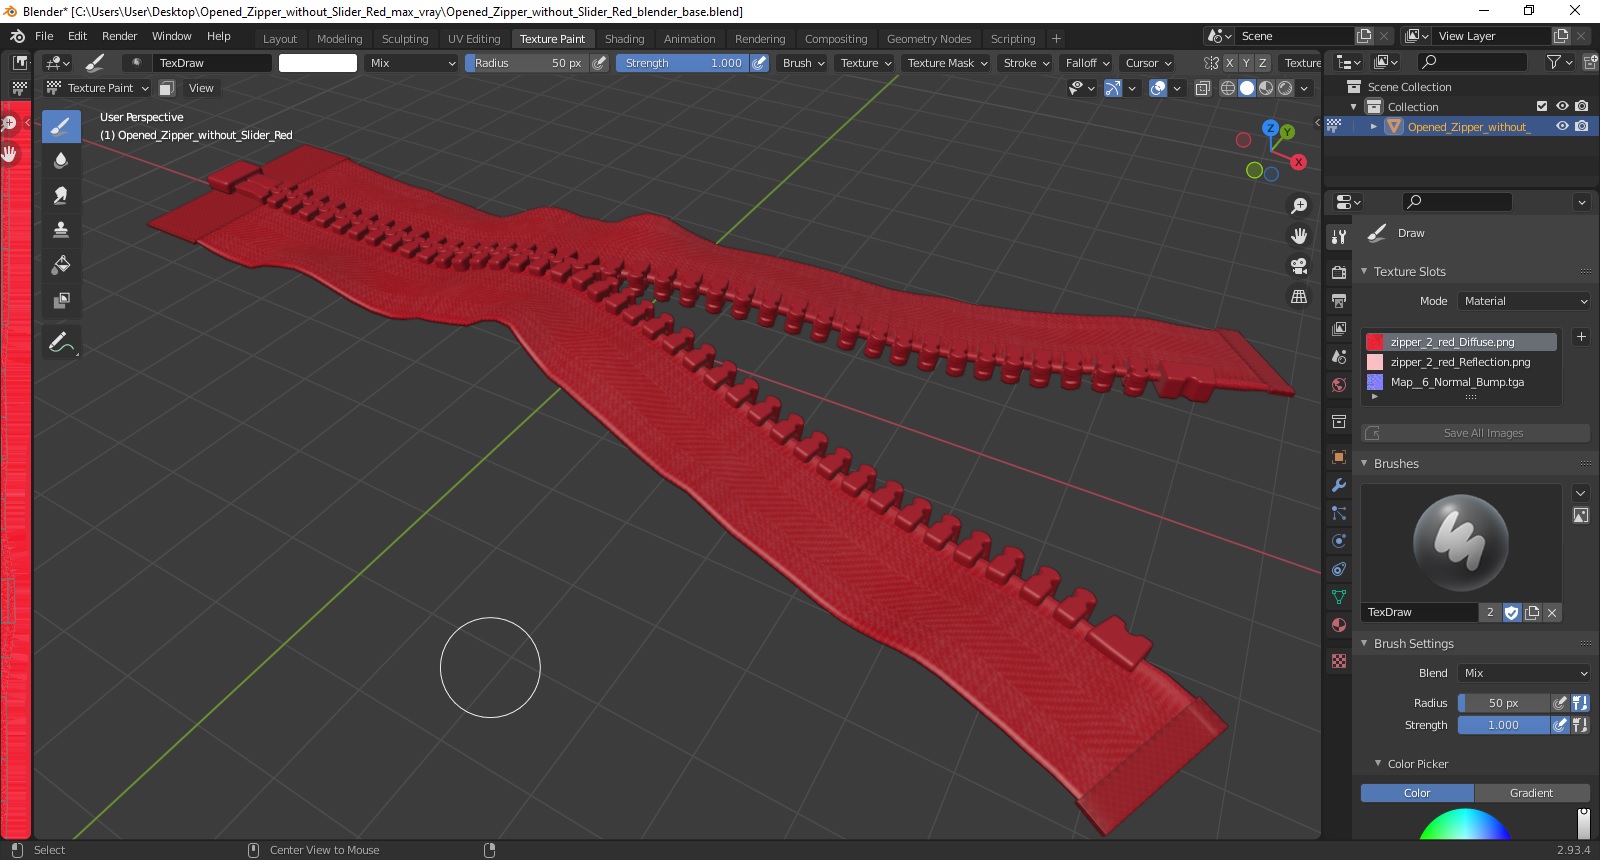The width and height of the screenshot is (1600, 860).
Task: Open the Scene properties tab icon
Action: (1339, 356)
